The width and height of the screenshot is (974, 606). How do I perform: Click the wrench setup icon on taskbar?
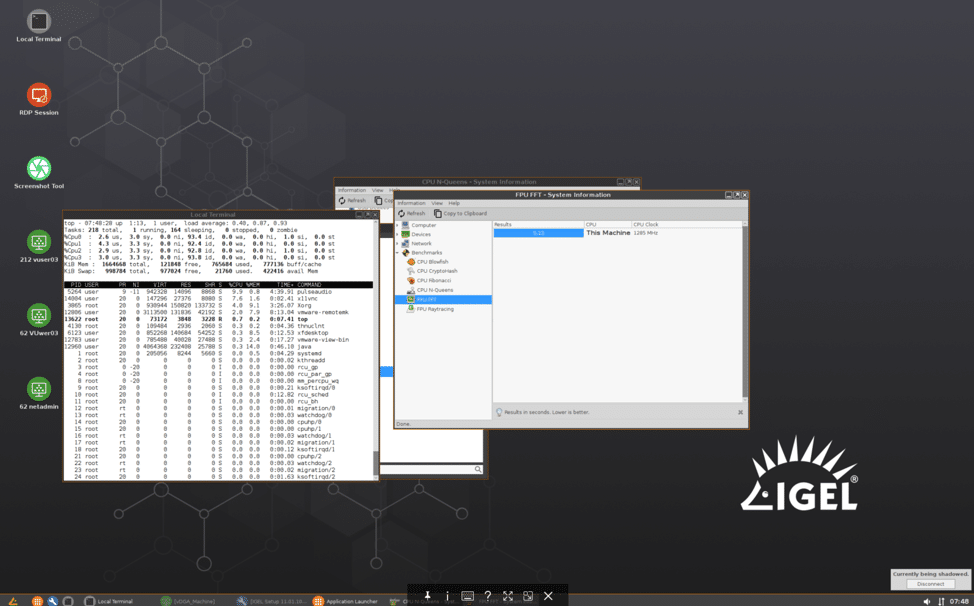pyautogui.click(x=53, y=601)
